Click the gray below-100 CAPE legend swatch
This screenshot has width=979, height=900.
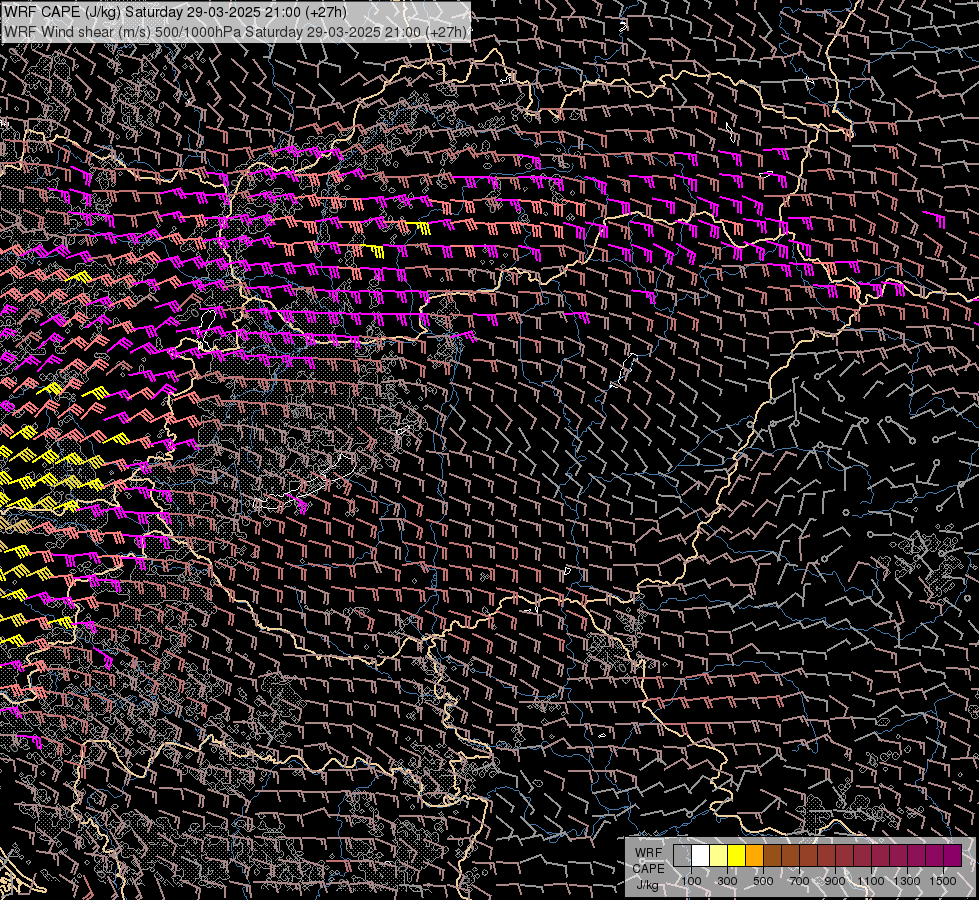[682, 855]
